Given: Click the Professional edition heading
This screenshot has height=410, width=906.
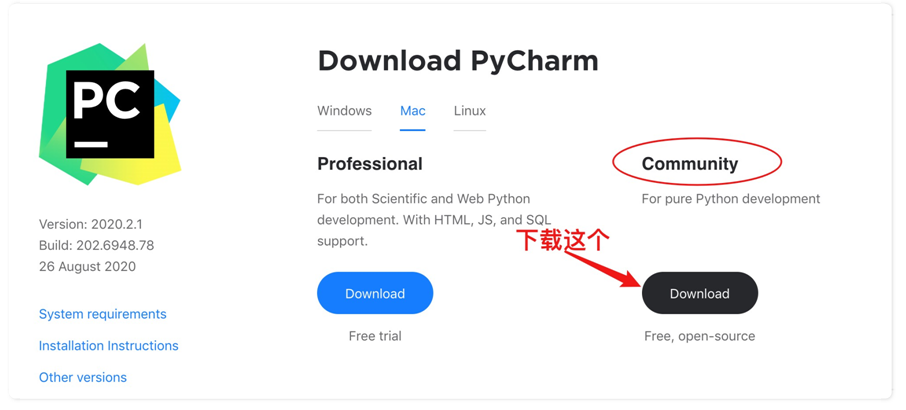Looking at the screenshot, I should coord(370,164).
